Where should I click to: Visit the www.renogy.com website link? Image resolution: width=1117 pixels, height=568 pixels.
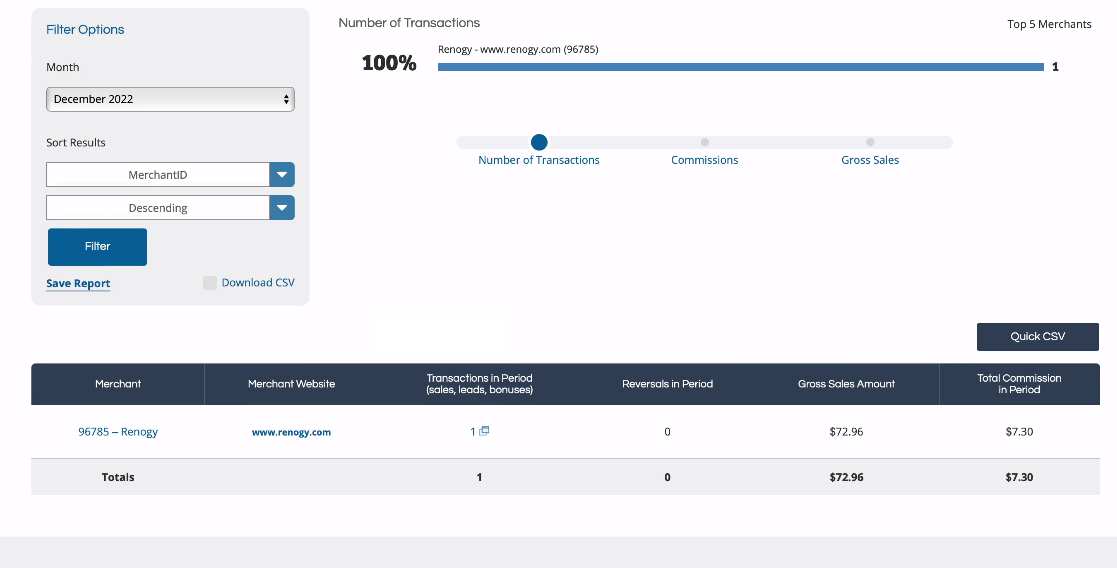coord(291,432)
